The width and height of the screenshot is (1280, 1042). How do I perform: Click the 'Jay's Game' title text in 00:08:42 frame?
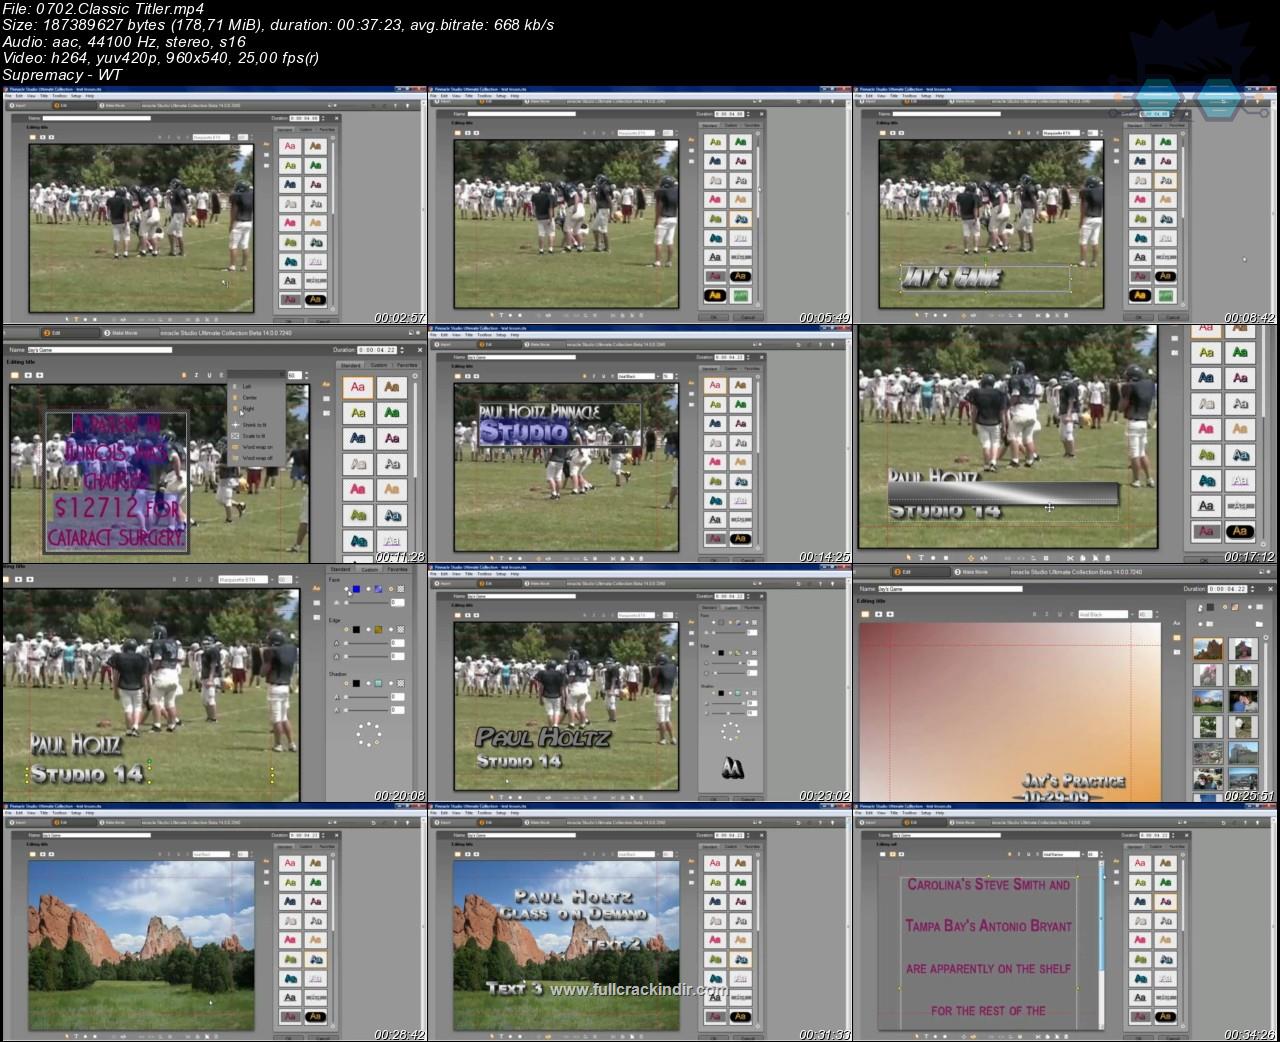click(x=952, y=277)
